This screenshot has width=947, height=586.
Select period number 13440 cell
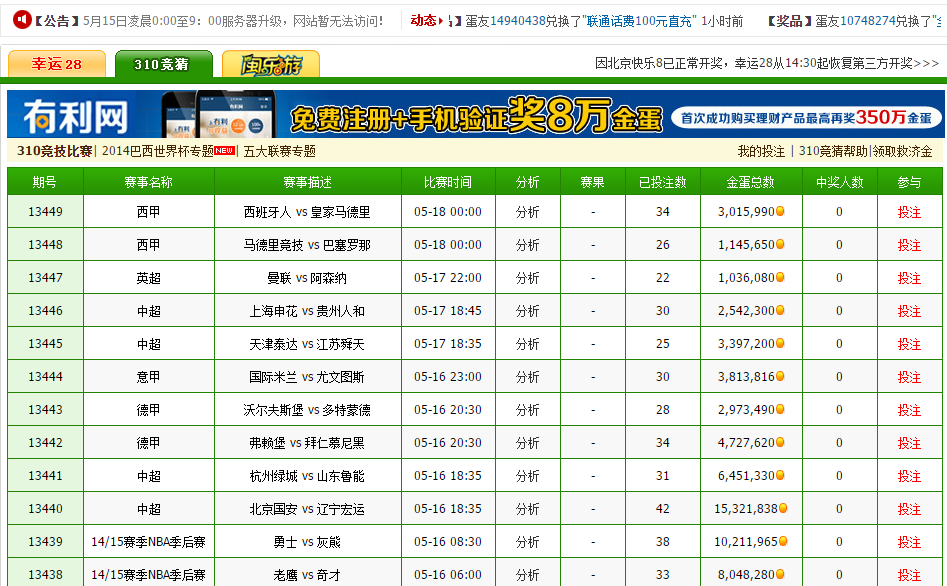[45, 509]
